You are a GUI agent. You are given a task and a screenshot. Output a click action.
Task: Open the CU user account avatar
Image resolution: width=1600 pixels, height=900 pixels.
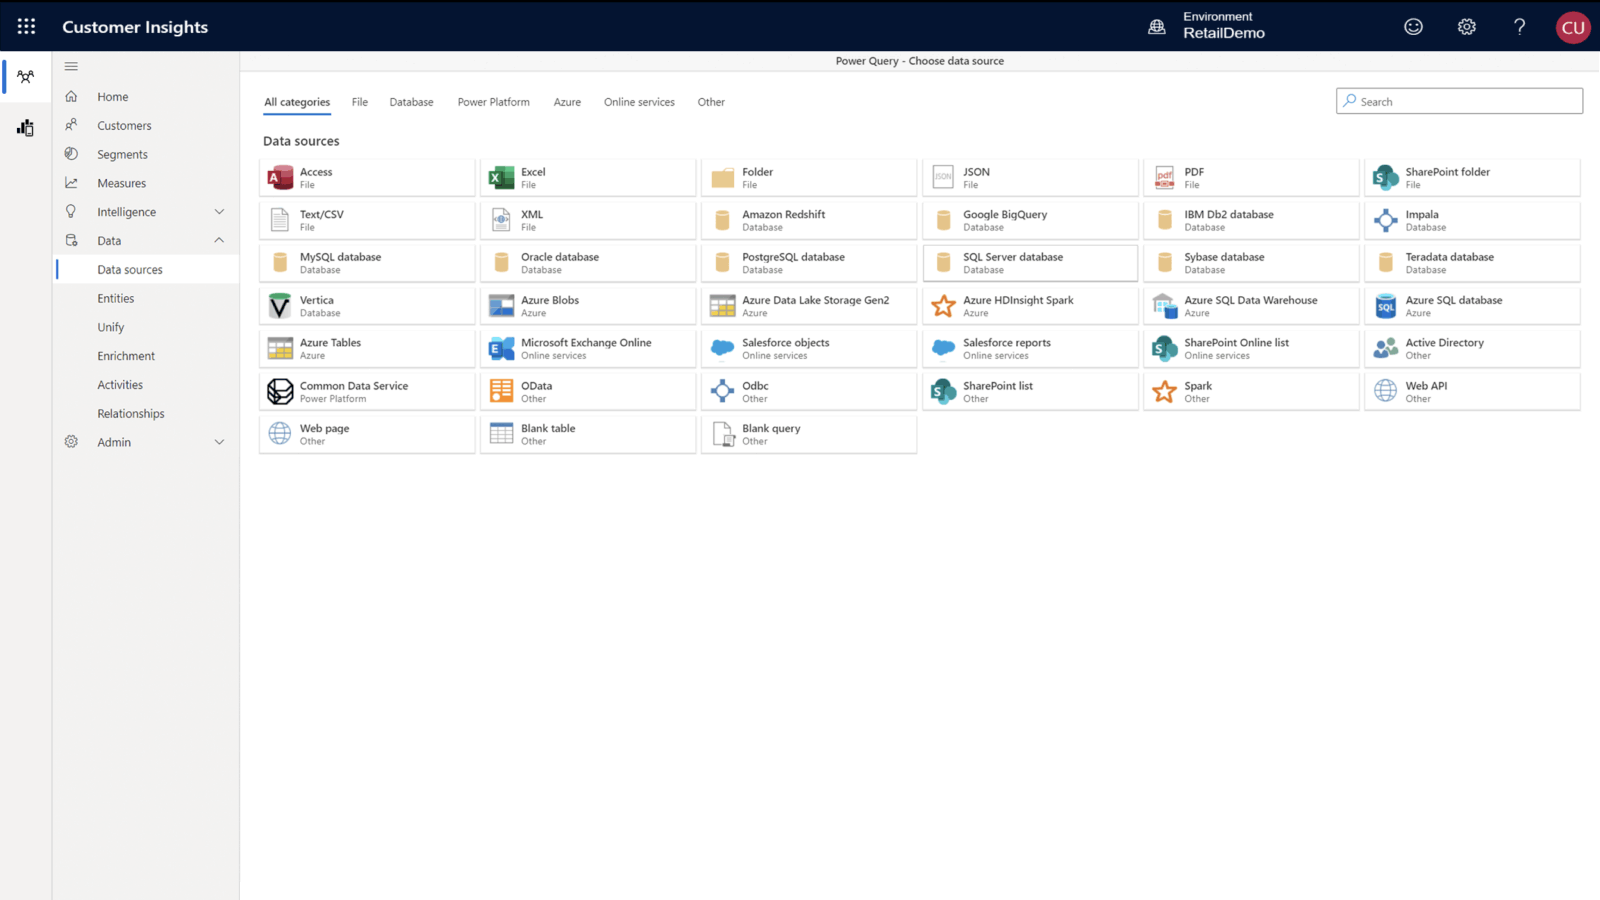point(1573,27)
